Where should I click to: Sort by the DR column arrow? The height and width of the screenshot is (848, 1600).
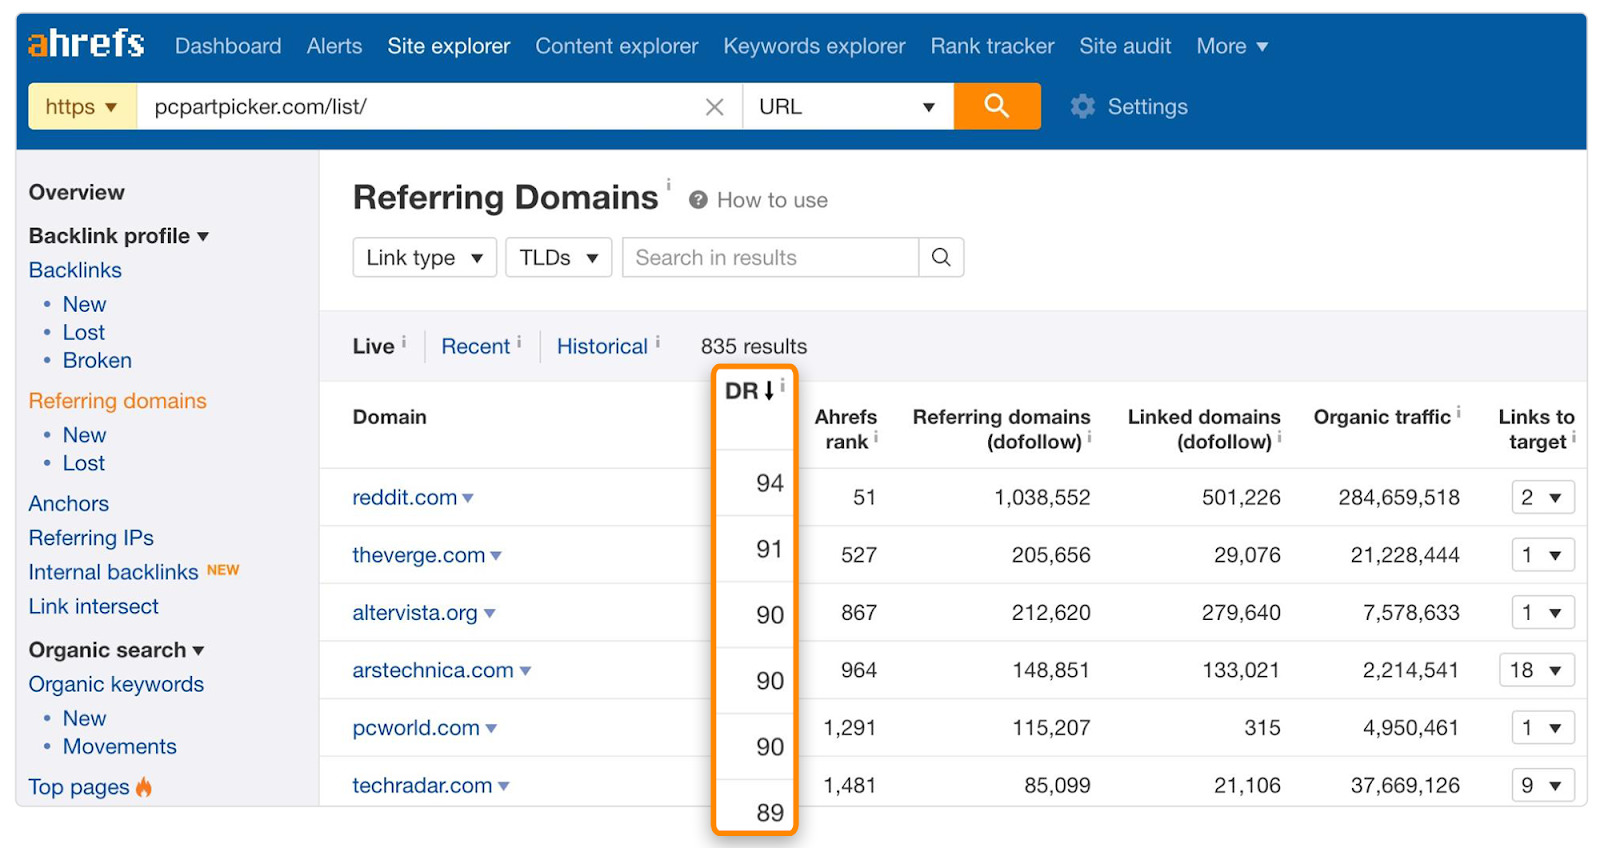(769, 391)
